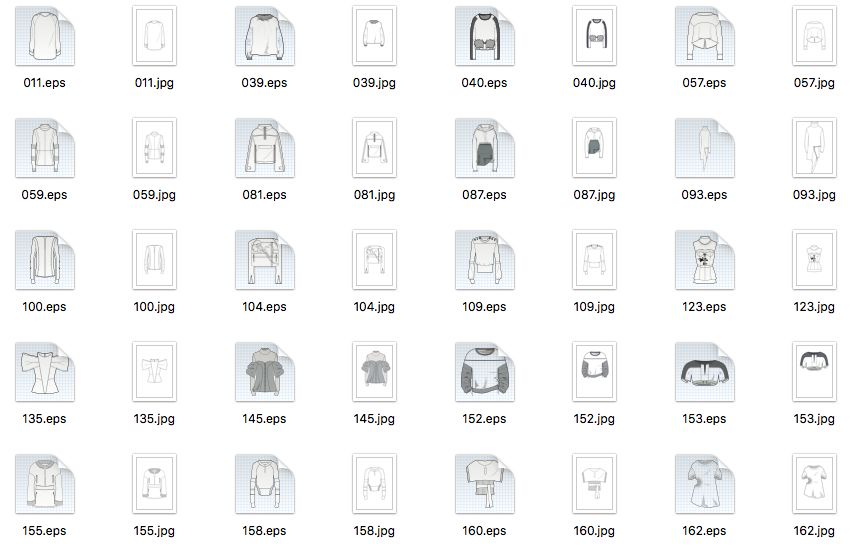This screenshot has width=858, height=556.
Task: Select the 155.jpg thumbnail
Action: point(154,484)
